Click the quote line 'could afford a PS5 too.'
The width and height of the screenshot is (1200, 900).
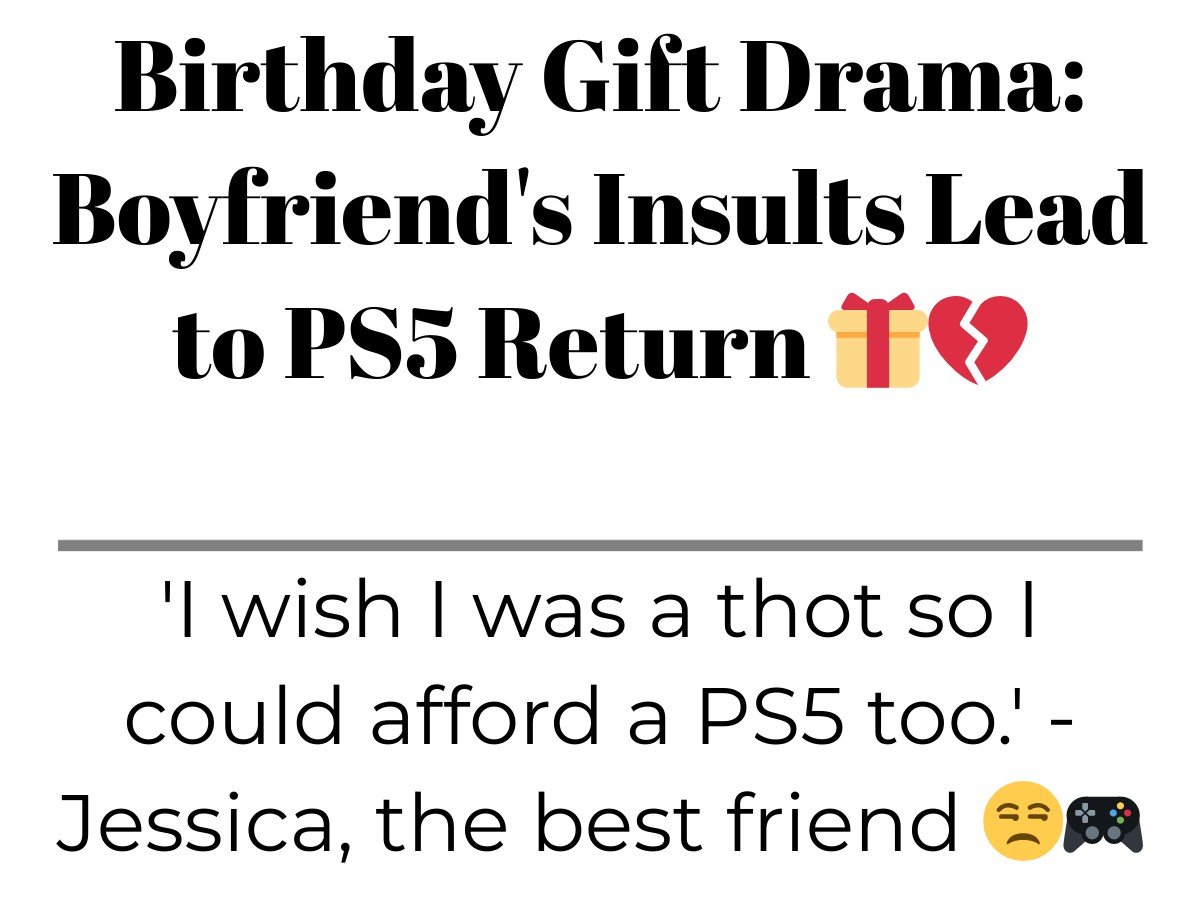pos(600,720)
